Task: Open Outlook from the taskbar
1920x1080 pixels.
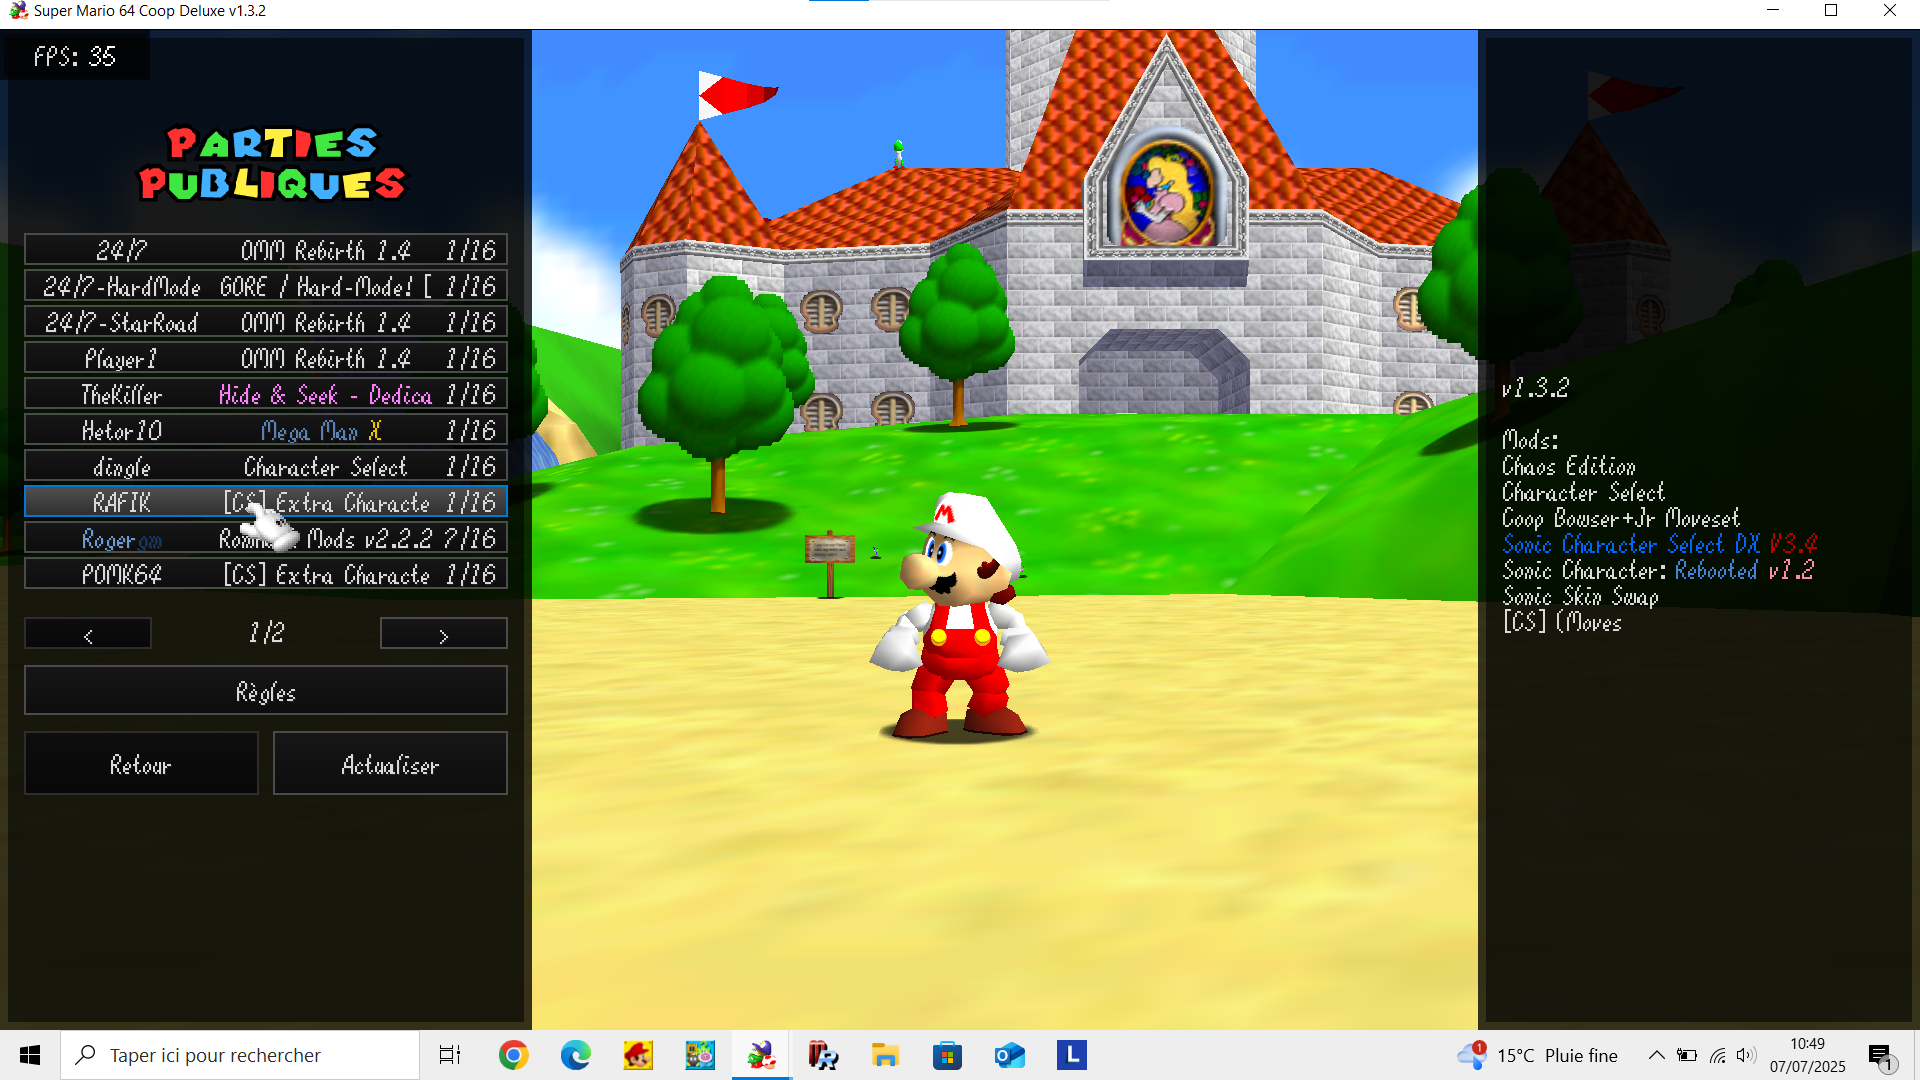Action: coord(1009,1055)
